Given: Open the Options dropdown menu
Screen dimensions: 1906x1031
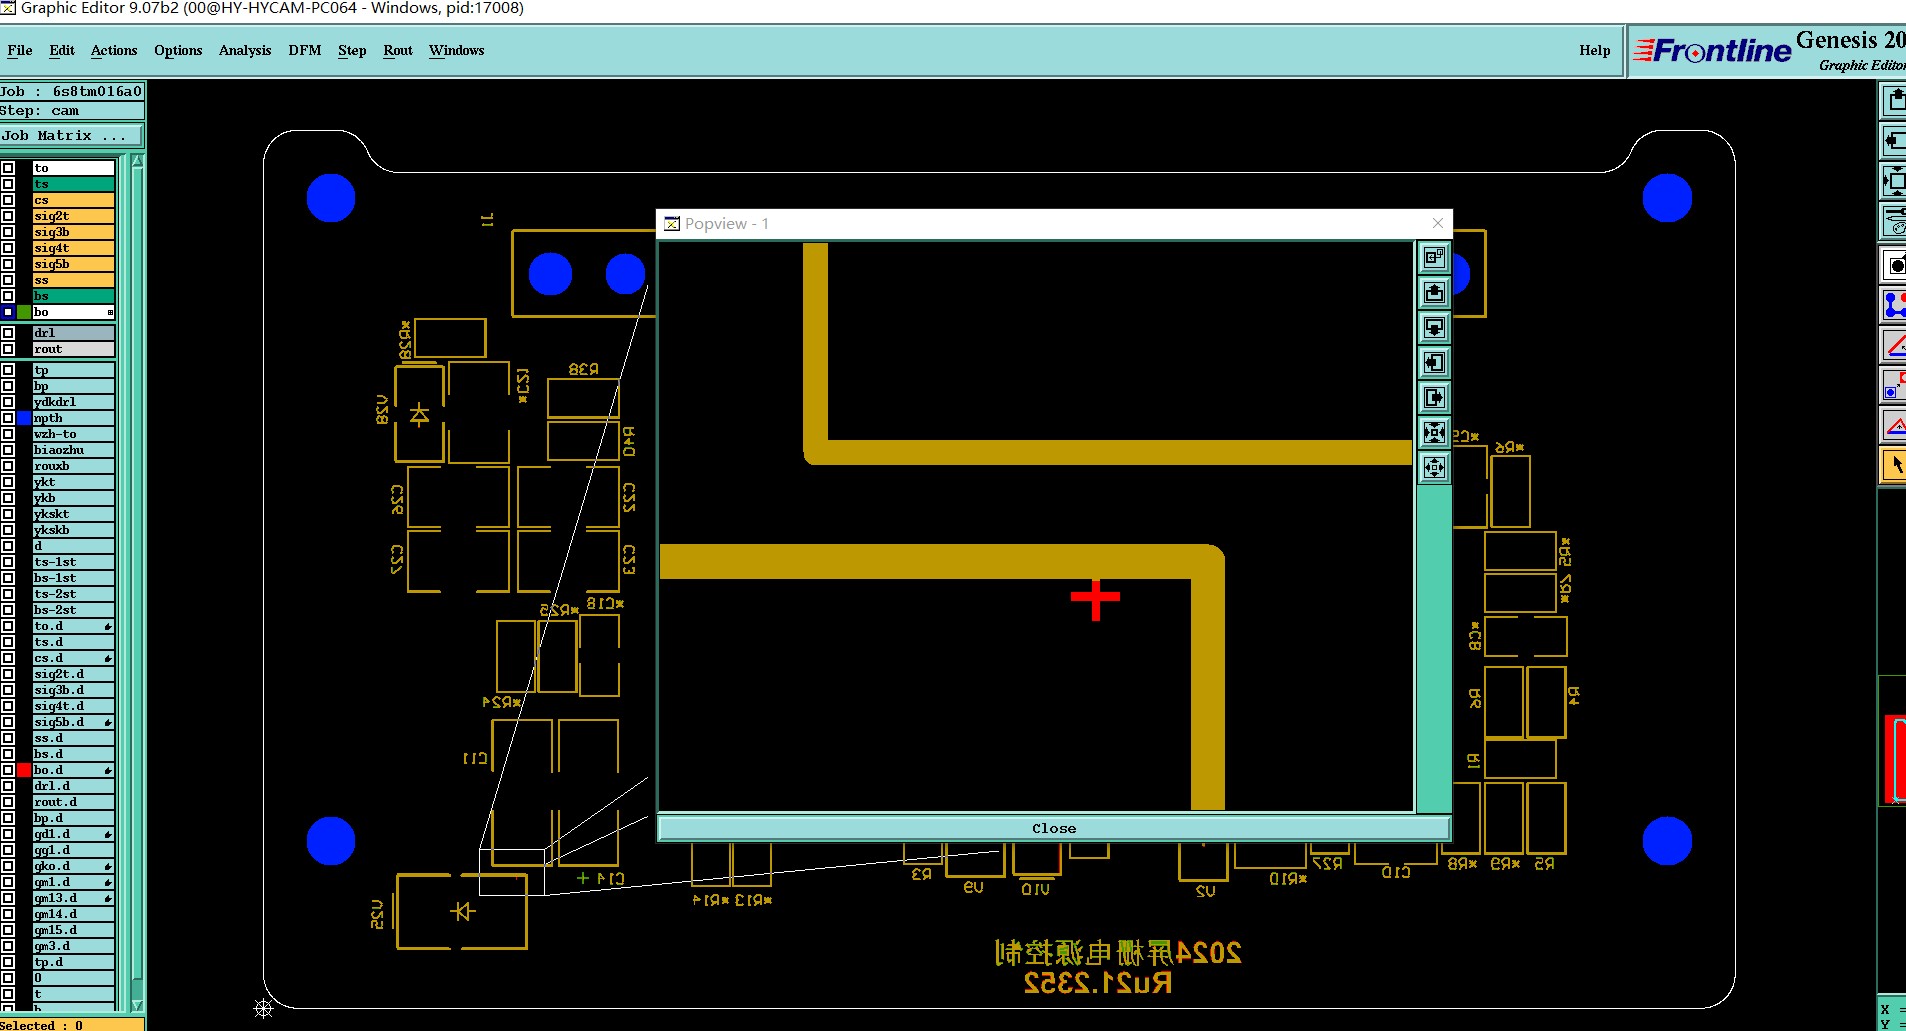Looking at the screenshot, I should click(x=178, y=50).
